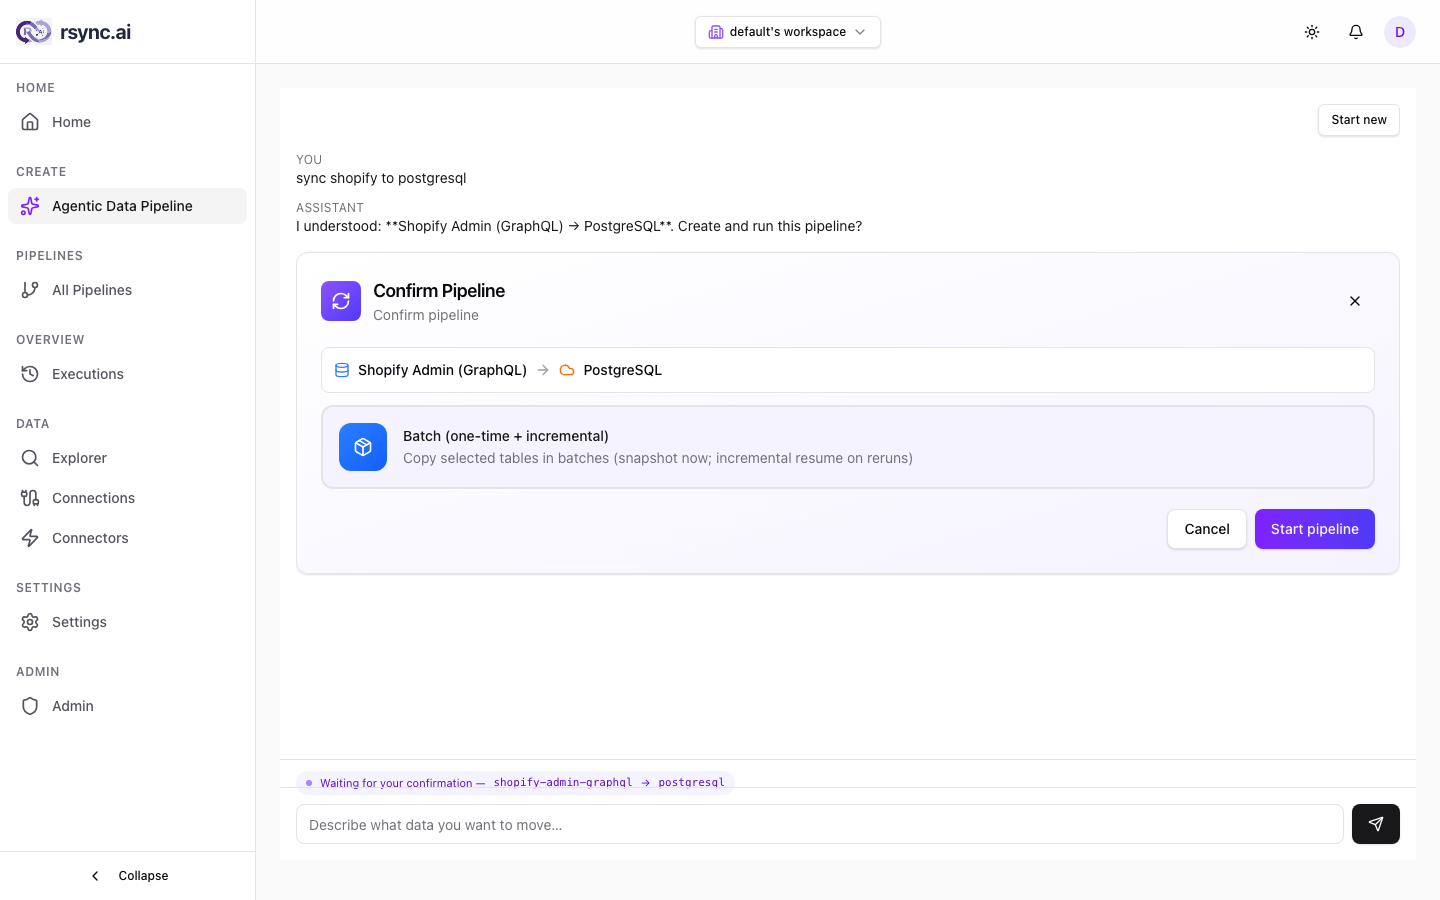Expand workspace selector chevron
This screenshot has width=1440, height=900.
coord(860,32)
